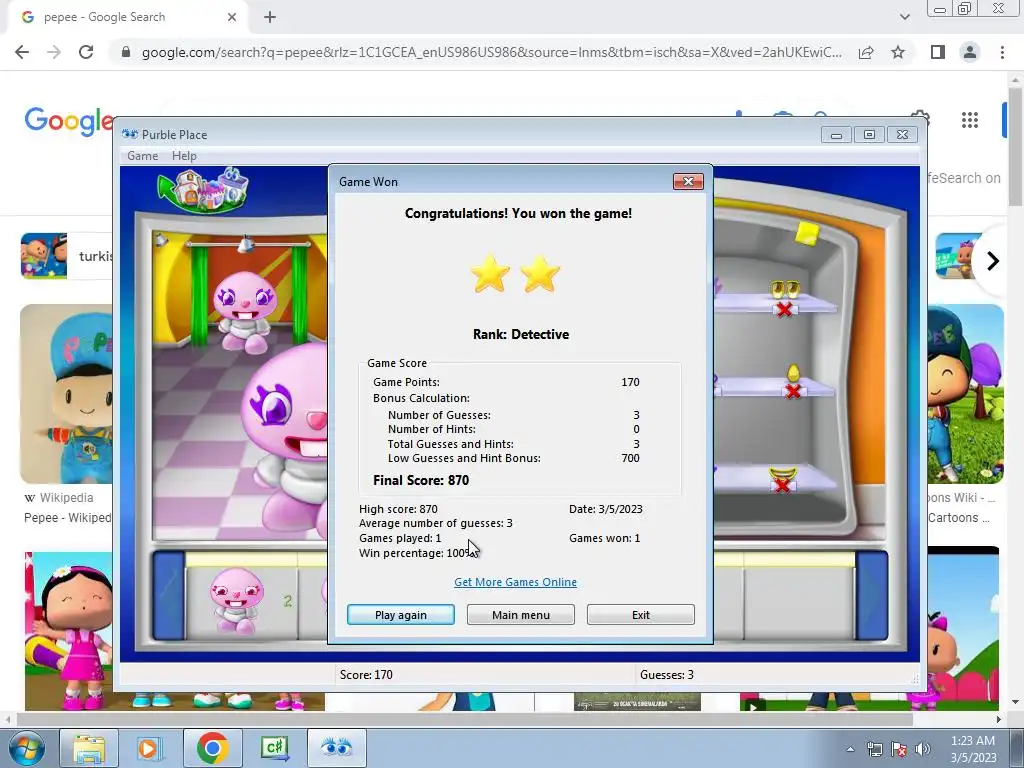Click the small Purble behind the green curtains
This screenshot has width=1024, height=768.
(x=245, y=313)
